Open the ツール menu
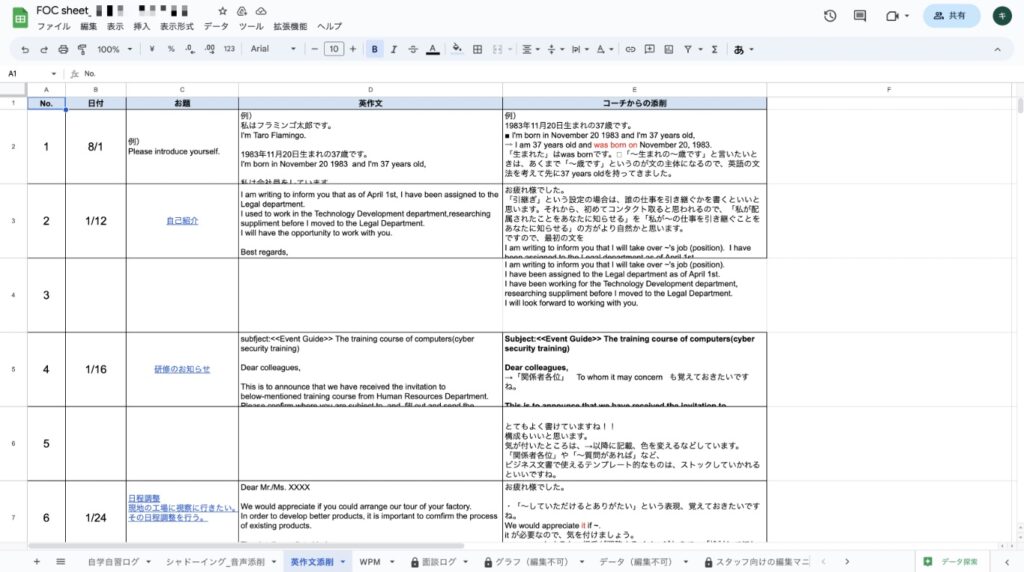Viewport: 1024px width, 572px height. pyautogui.click(x=251, y=27)
